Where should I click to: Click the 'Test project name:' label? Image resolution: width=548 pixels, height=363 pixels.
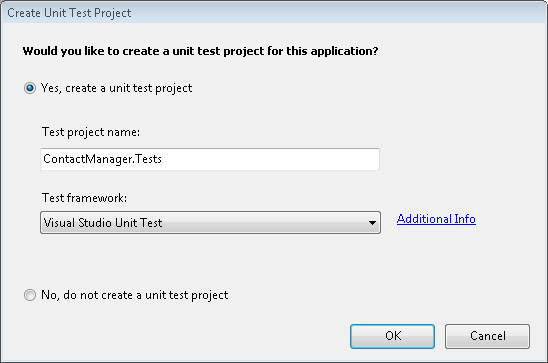(x=91, y=132)
